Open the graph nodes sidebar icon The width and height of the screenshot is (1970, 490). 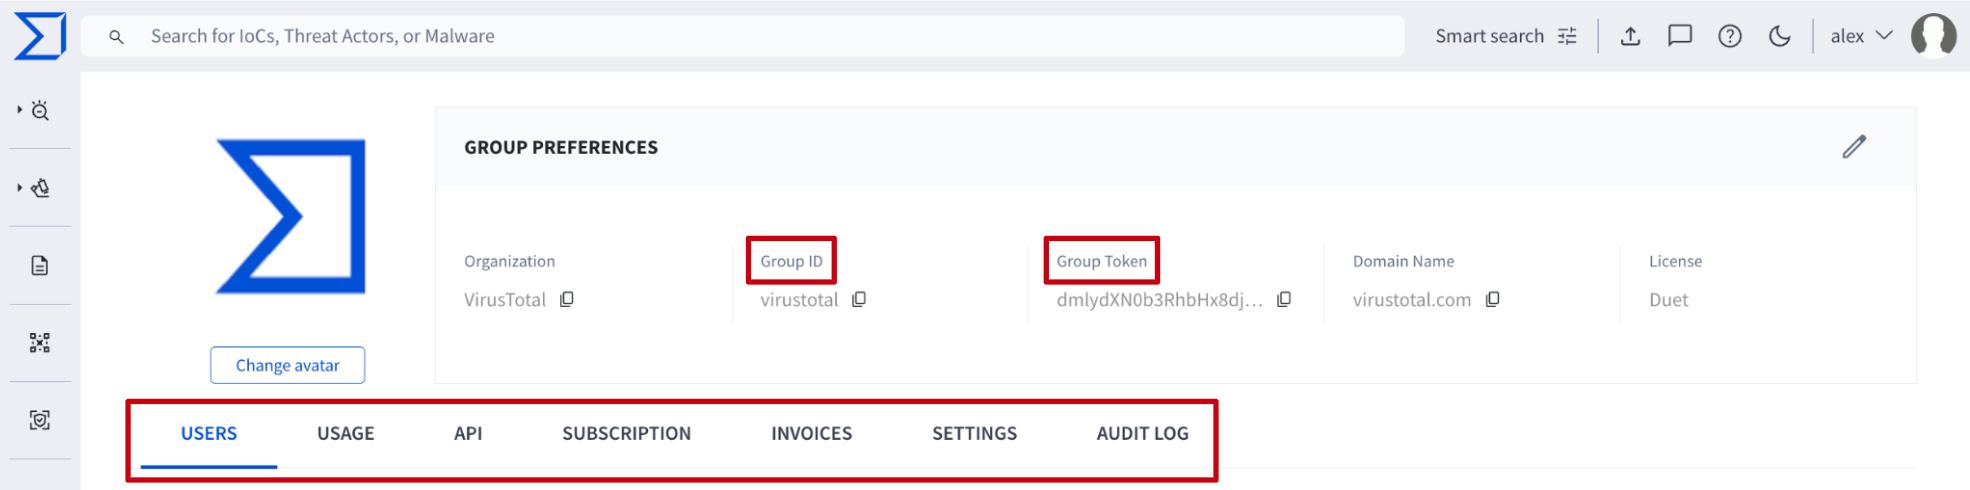click(40, 343)
